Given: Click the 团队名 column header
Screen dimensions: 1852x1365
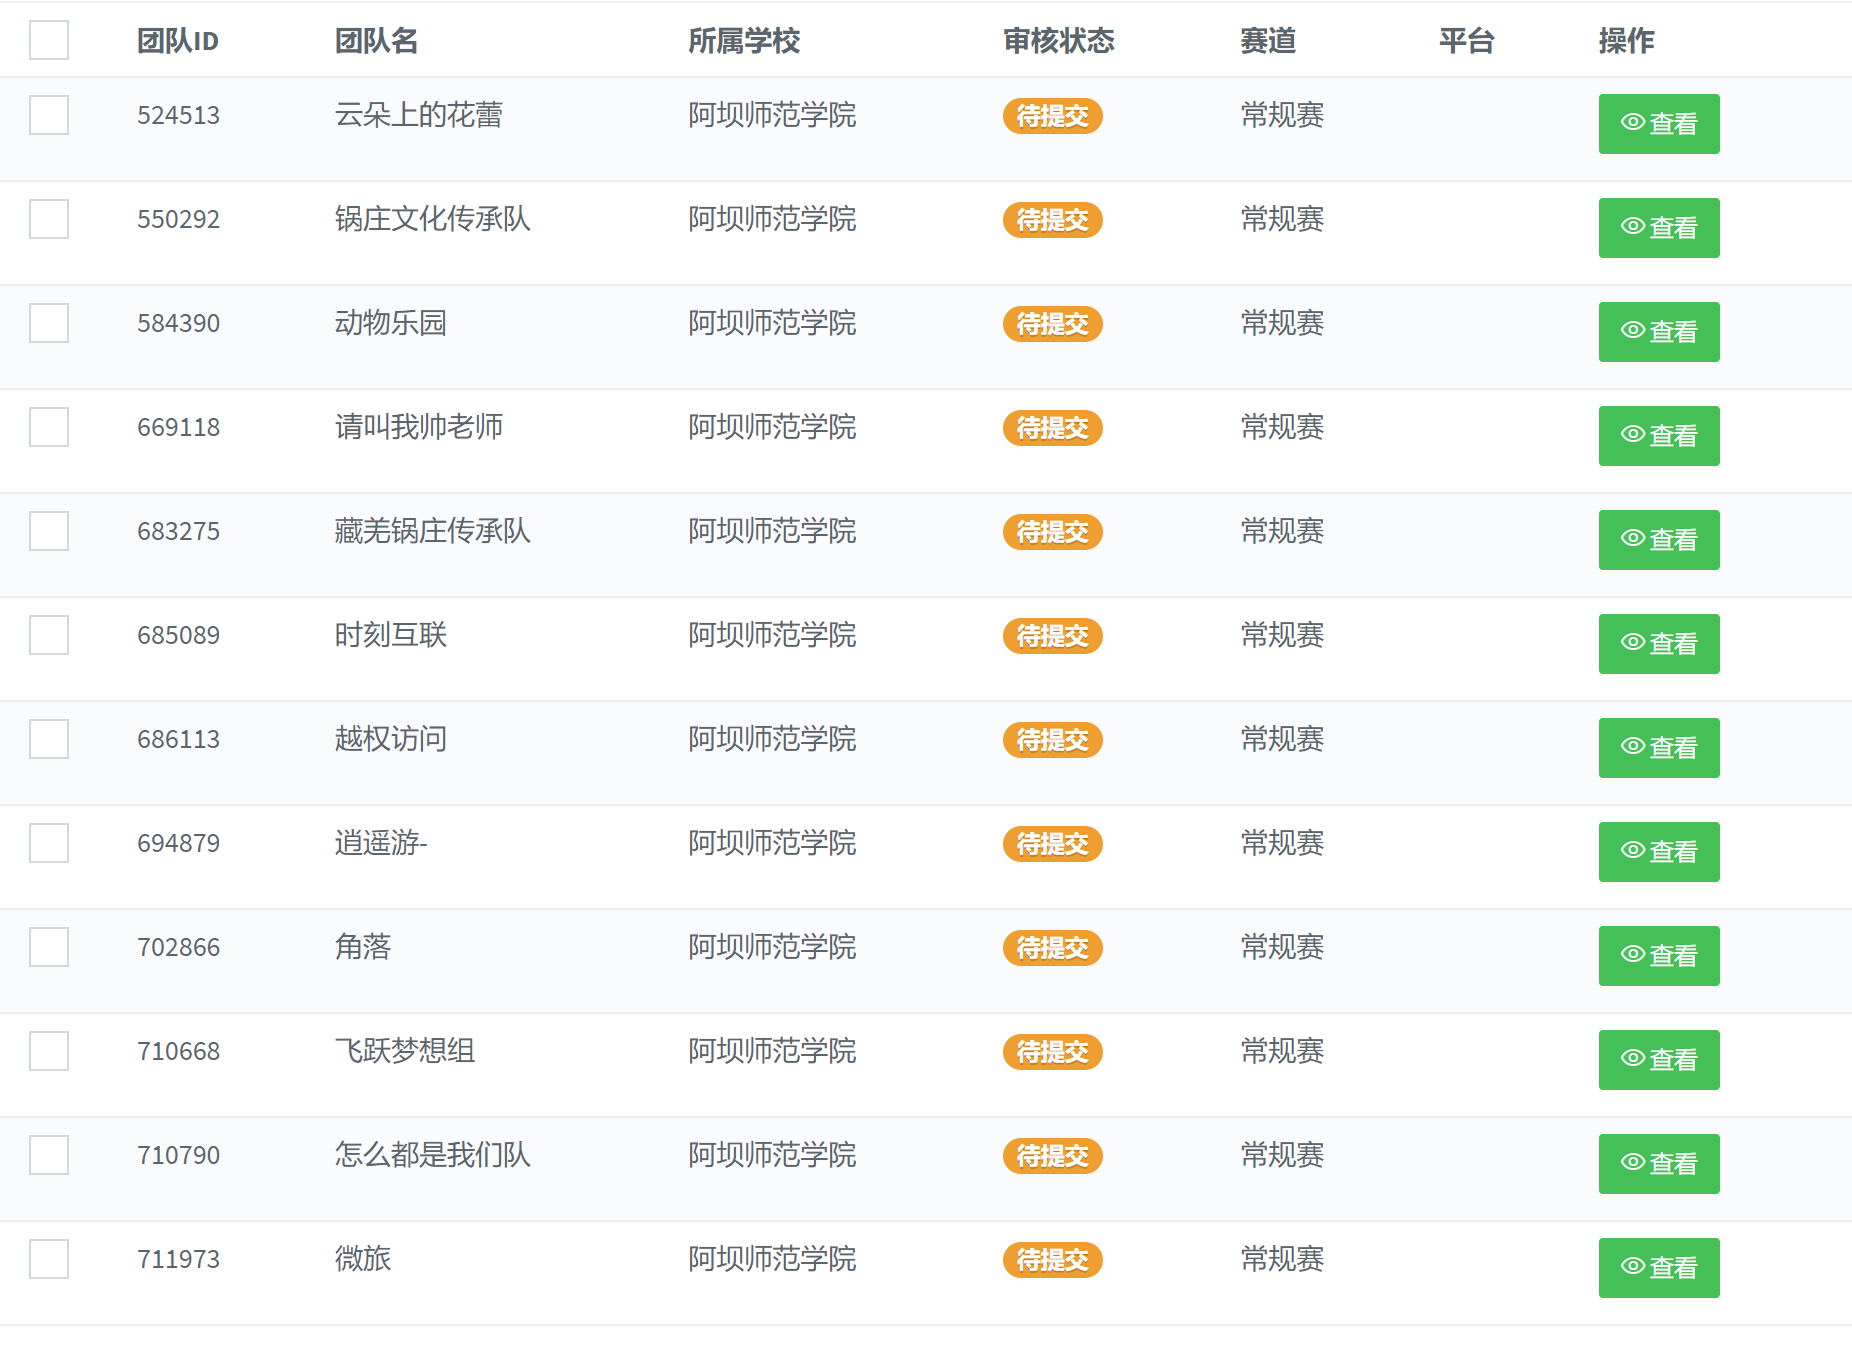Looking at the screenshot, I should tap(376, 41).
